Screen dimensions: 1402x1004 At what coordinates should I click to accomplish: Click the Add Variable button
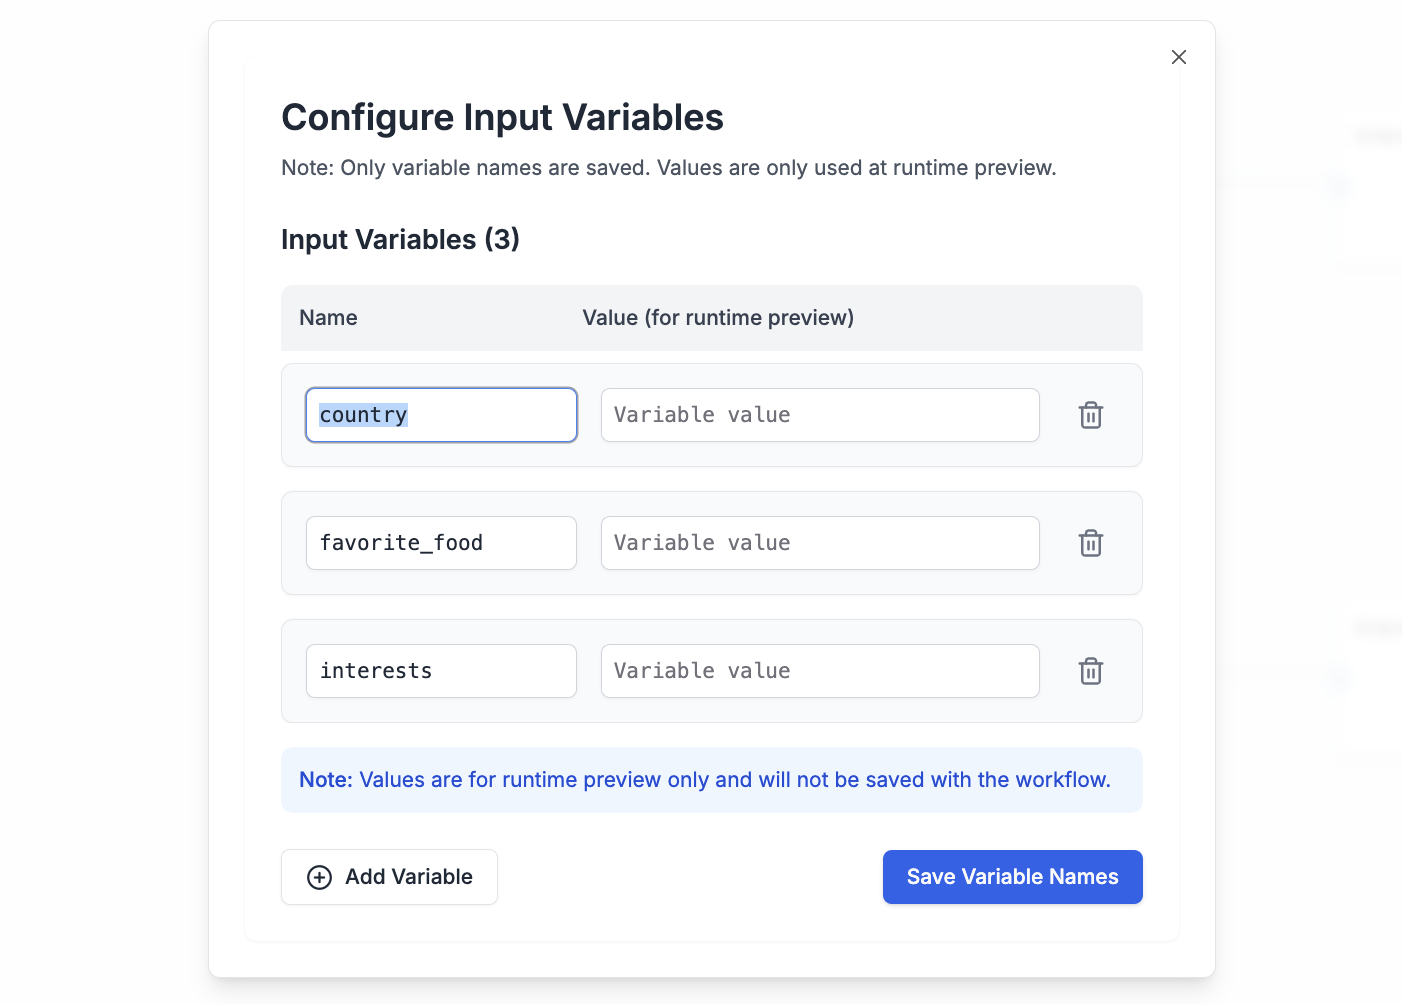pyautogui.click(x=389, y=877)
